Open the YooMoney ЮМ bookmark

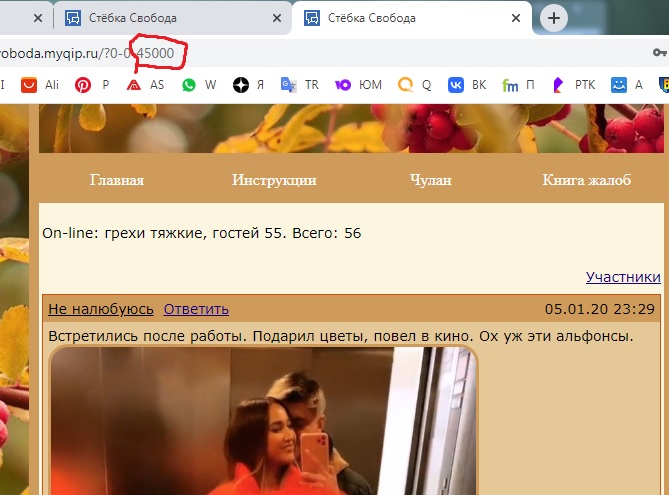click(358, 85)
